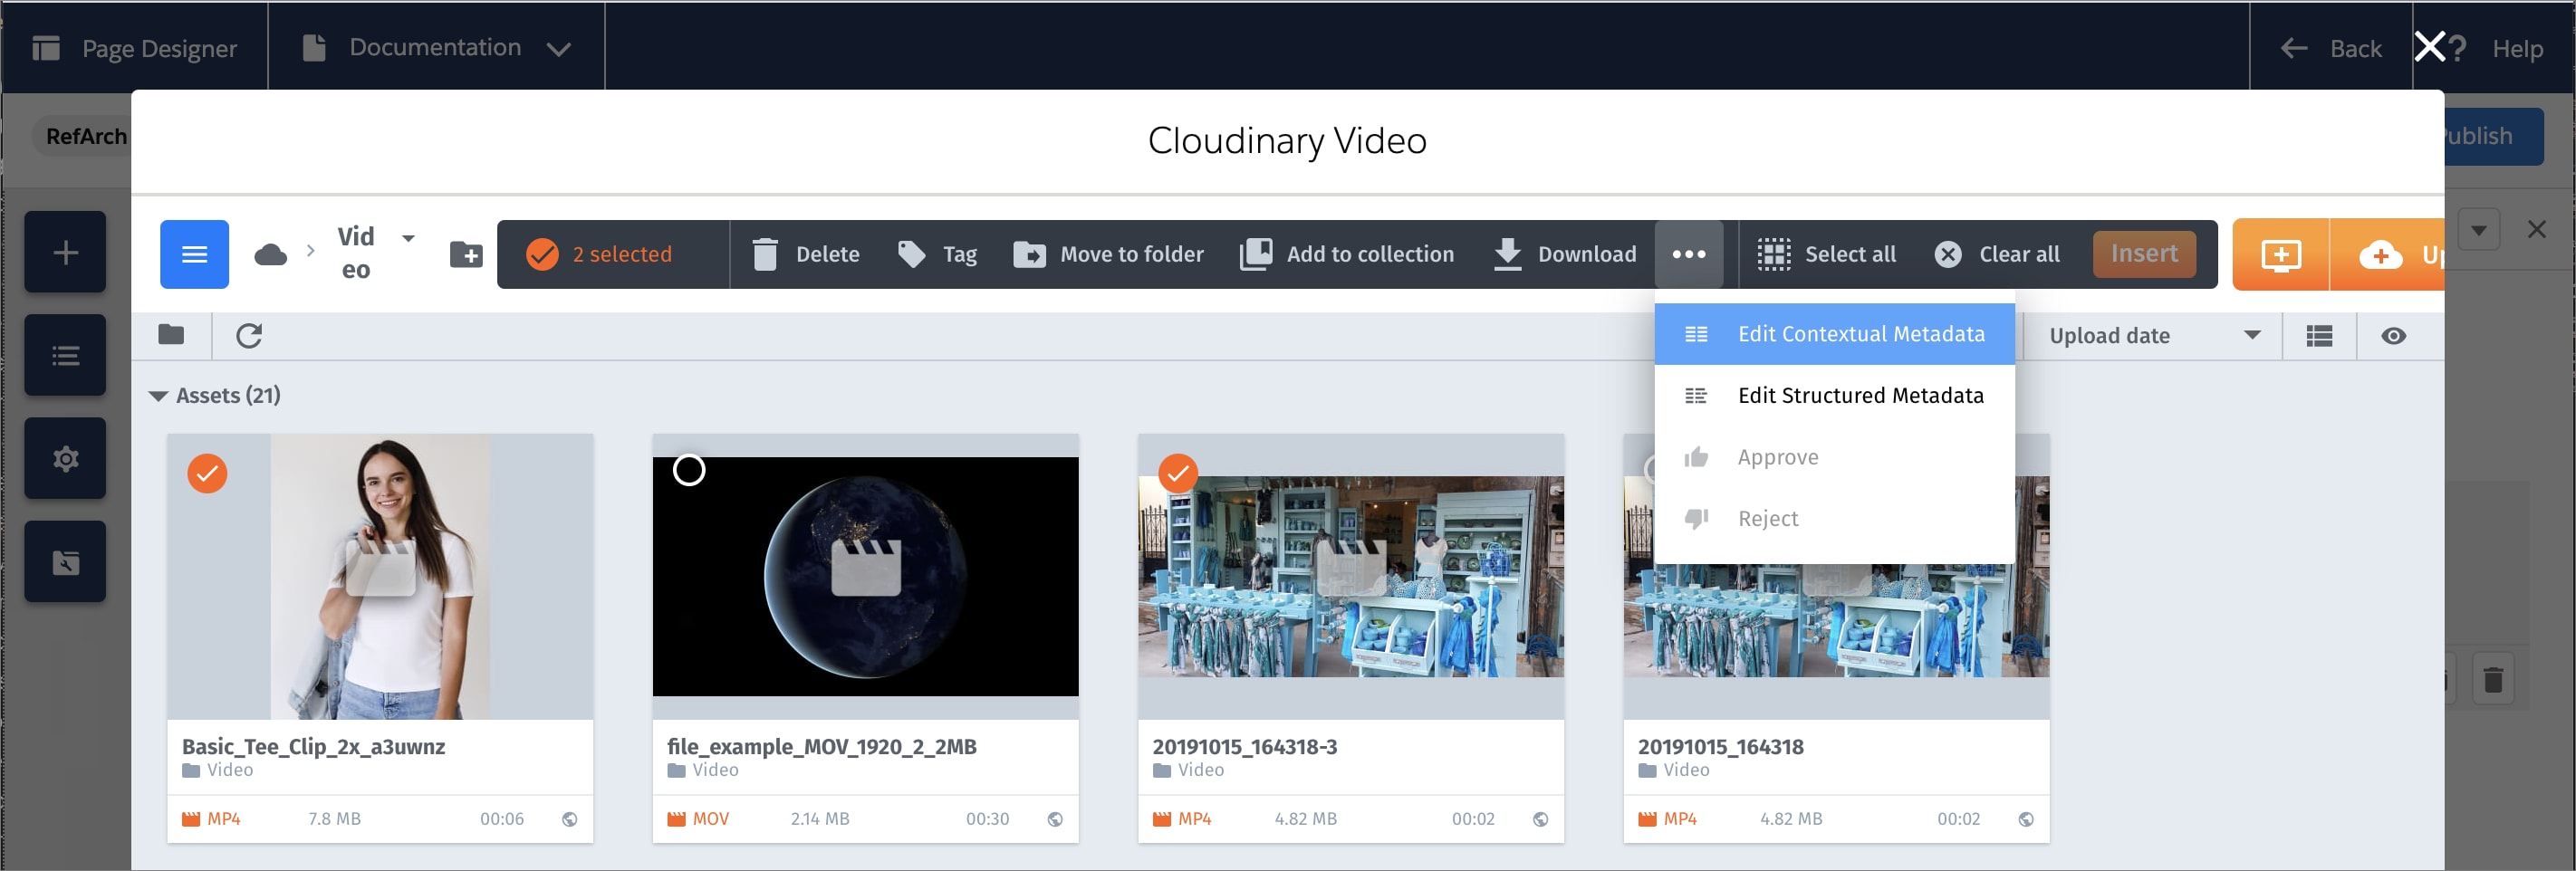Delete the selected assets
Screen dimensions: 2576x871
[x=808, y=254]
